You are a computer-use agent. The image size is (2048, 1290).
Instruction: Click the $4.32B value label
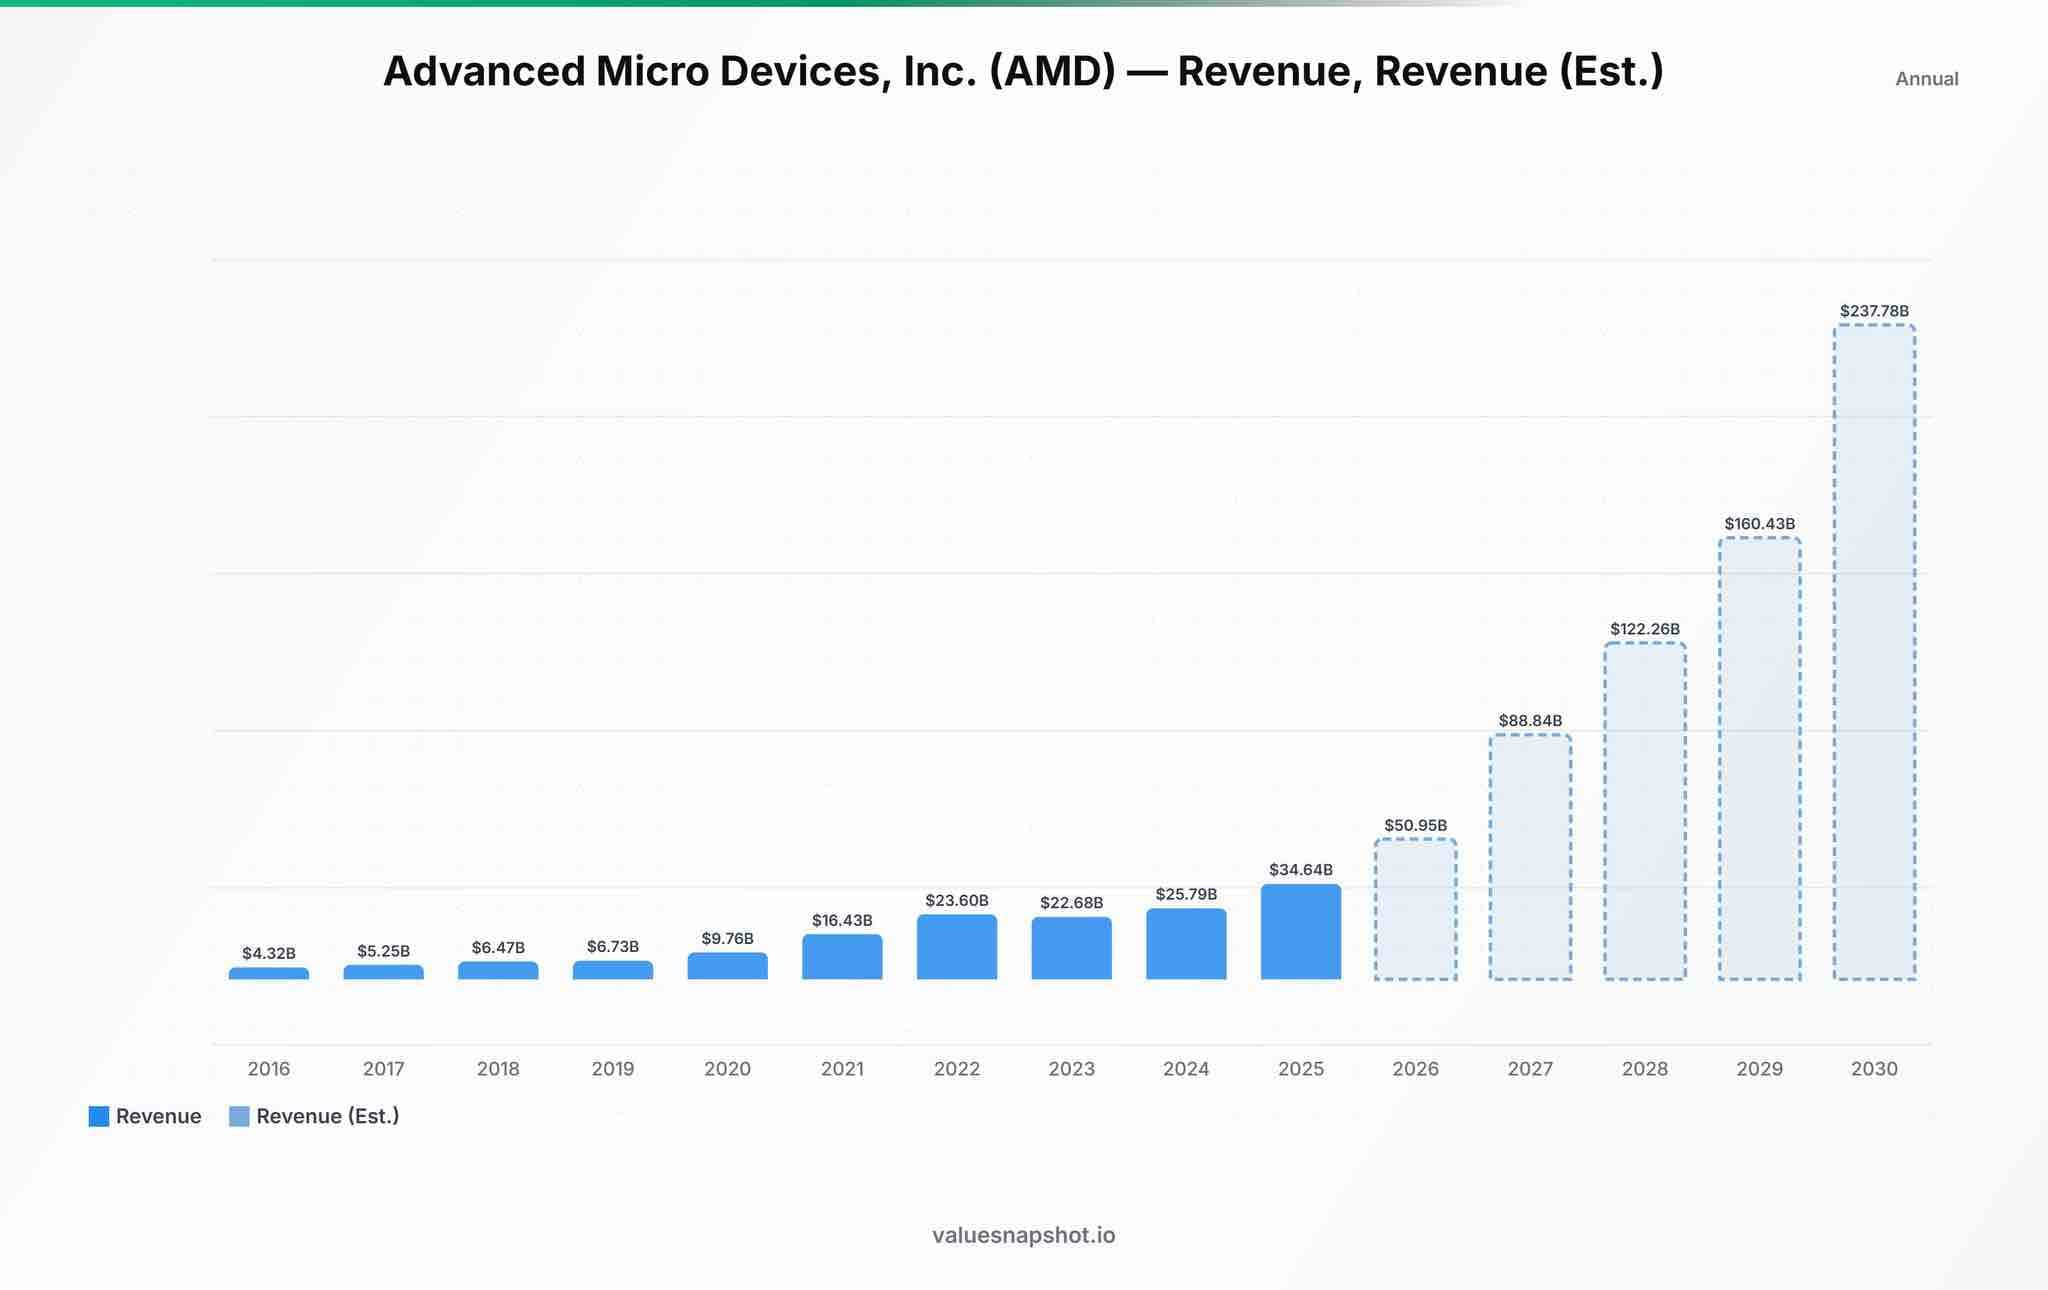click(x=269, y=953)
